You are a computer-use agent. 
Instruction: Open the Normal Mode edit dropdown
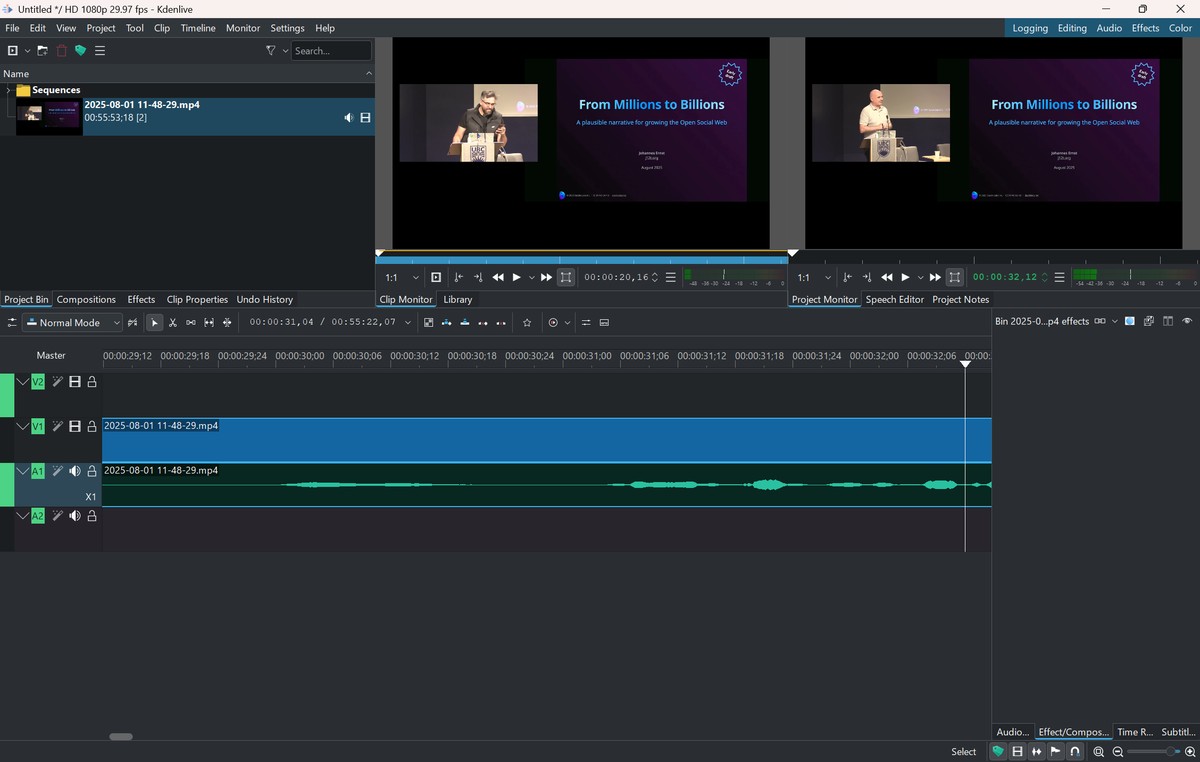pyautogui.click(x=72, y=323)
